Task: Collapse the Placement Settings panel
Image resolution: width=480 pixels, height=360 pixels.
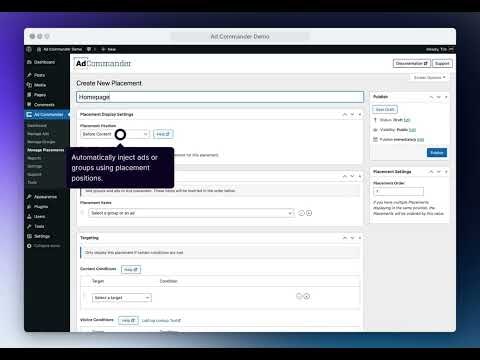Action: pos(446,172)
